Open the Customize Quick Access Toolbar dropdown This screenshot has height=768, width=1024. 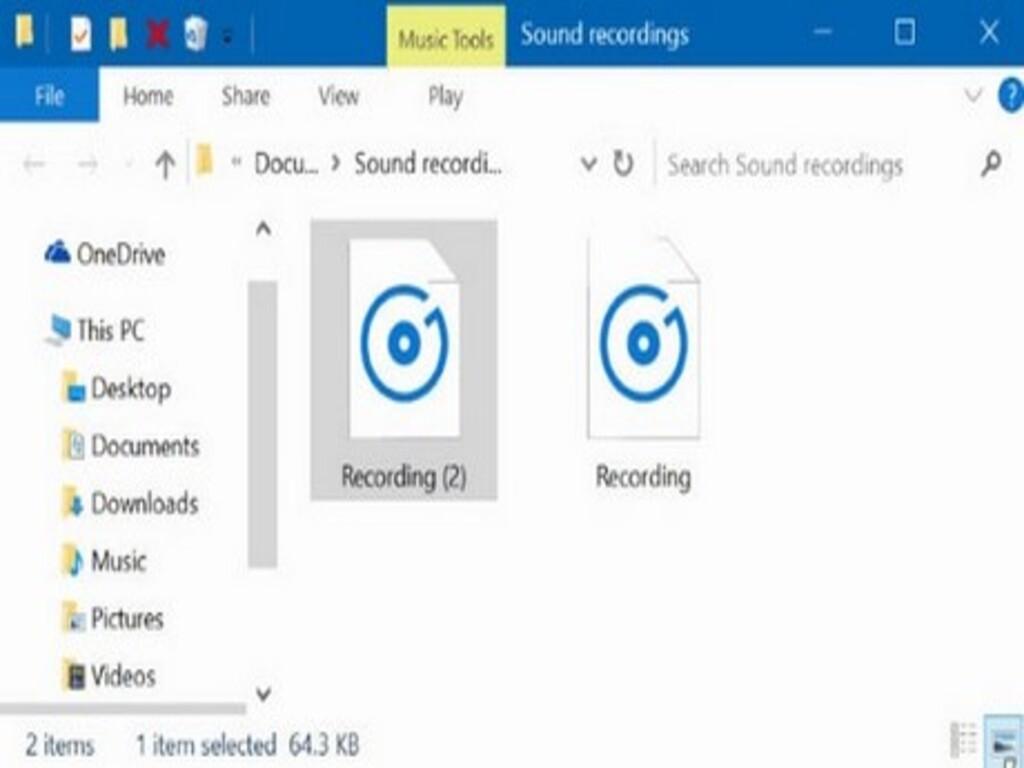(x=228, y=38)
